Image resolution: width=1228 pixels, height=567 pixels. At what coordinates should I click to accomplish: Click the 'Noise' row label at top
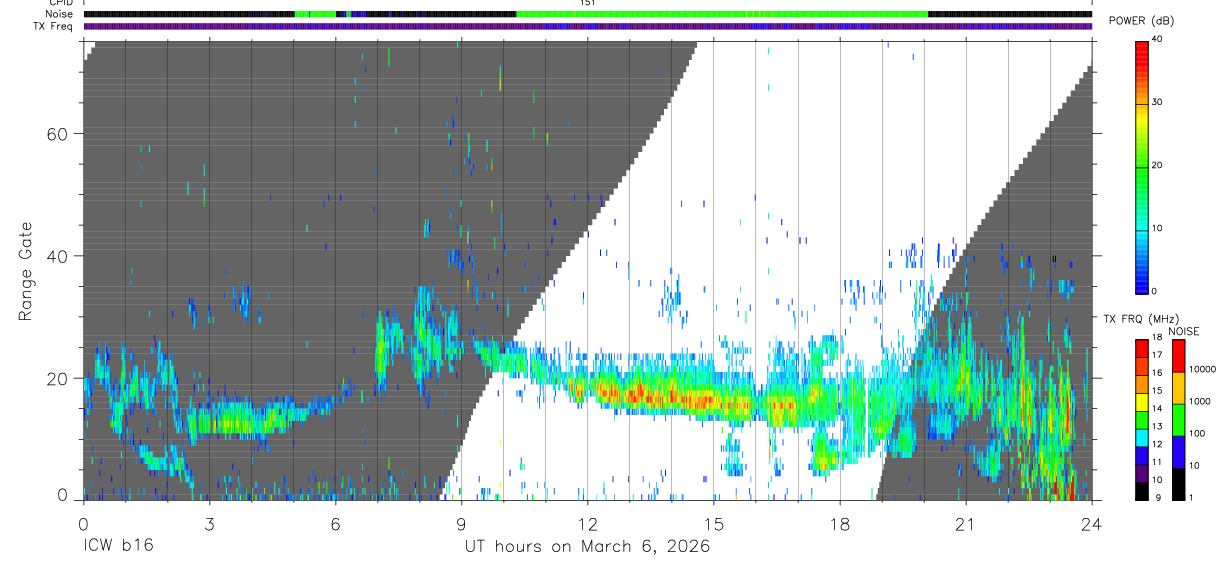tap(61, 14)
